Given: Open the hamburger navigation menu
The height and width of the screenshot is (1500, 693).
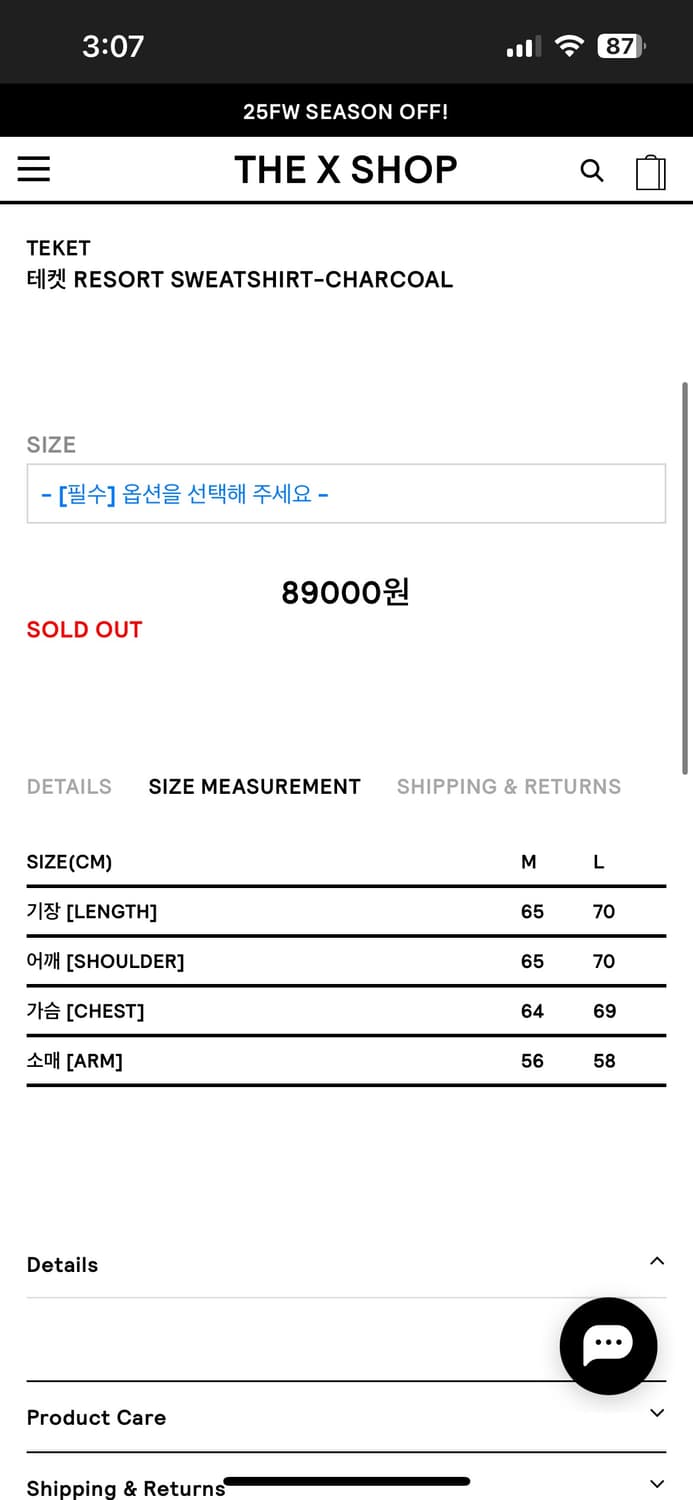Looking at the screenshot, I should (x=34, y=170).
